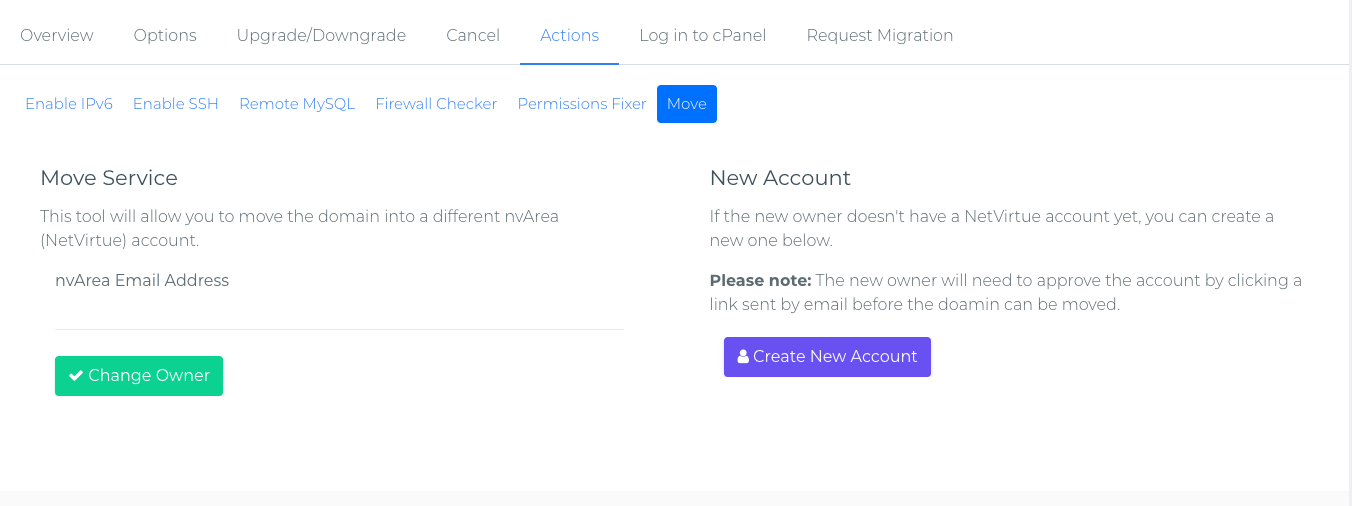This screenshot has height=506, width=1352.
Task: Select the Move action pill
Action: click(x=687, y=104)
